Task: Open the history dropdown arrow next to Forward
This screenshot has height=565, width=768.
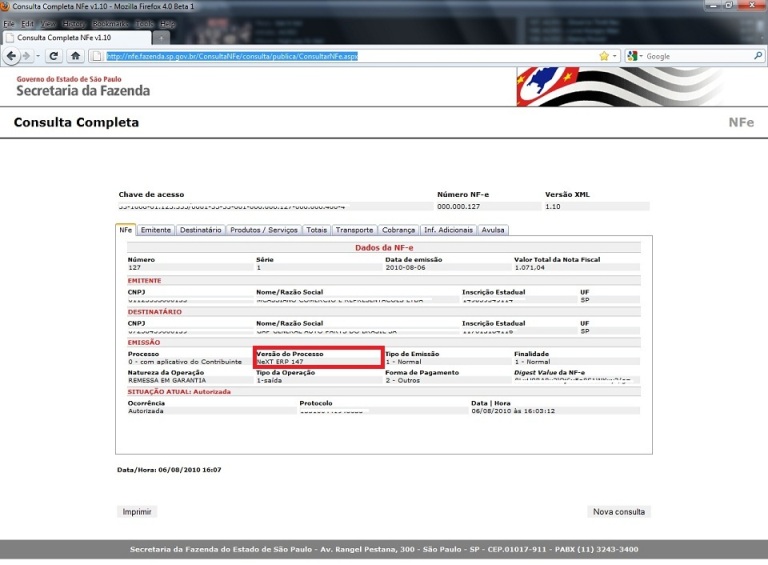Action: (x=38, y=56)
